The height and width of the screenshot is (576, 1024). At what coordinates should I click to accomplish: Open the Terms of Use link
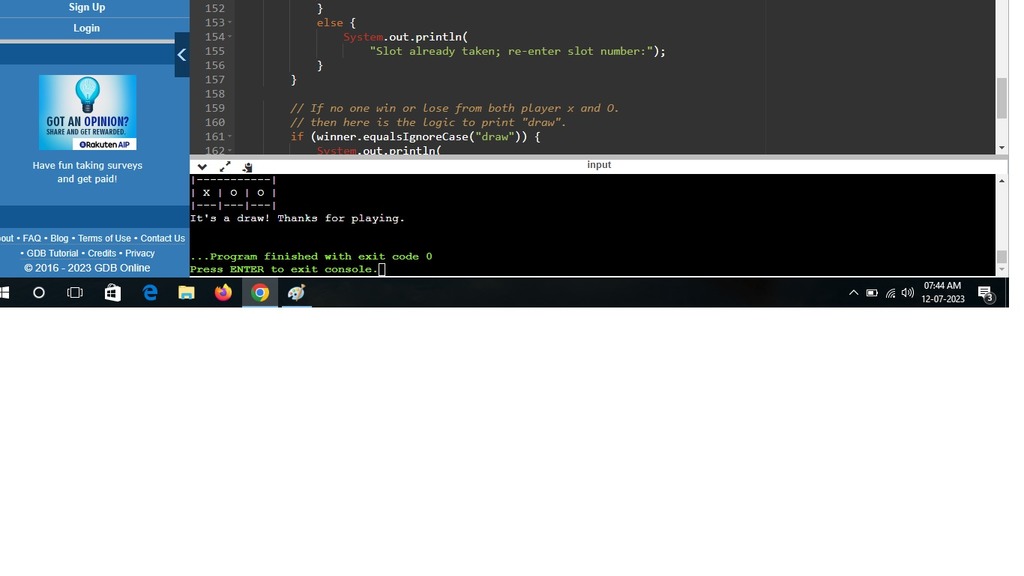104,238
